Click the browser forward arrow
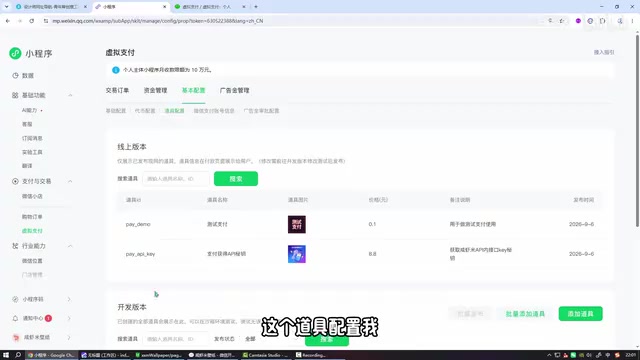640x360 pixels. click(20, 21)
